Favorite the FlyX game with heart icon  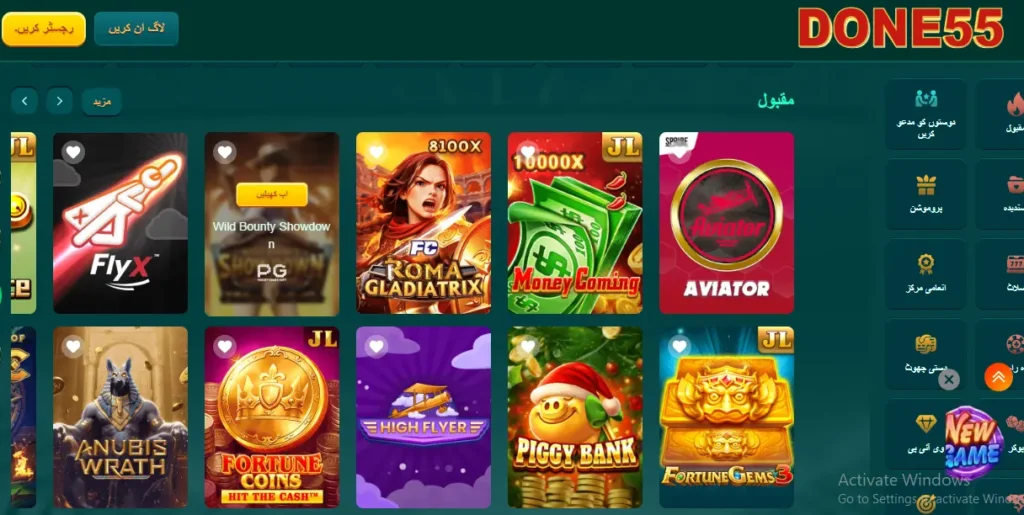(x=73, y=153)
